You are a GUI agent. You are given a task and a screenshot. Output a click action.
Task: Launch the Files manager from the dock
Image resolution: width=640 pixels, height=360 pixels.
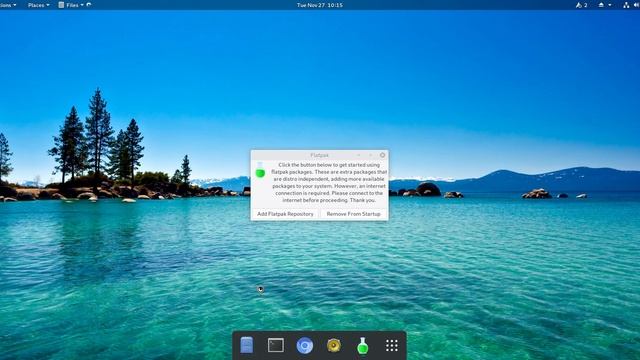247,345
